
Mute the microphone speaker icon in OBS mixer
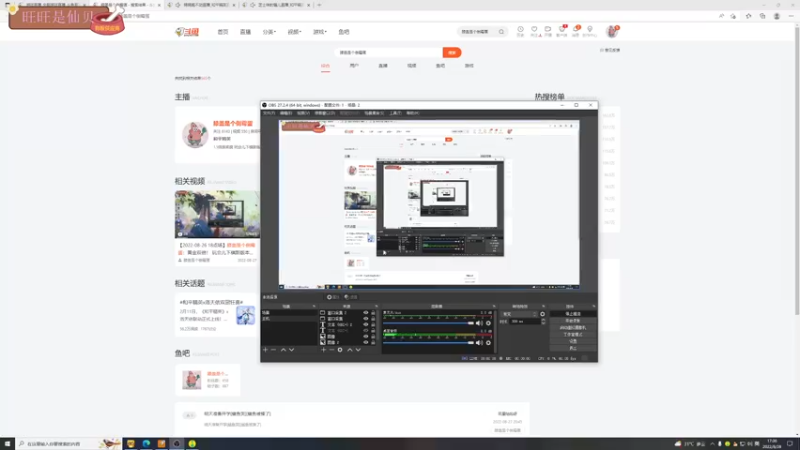[x=479, y=323]
